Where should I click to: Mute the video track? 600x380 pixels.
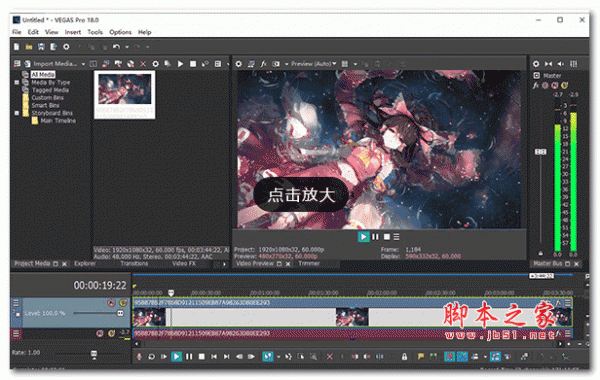pyautogui.click(x=111, y=303)
